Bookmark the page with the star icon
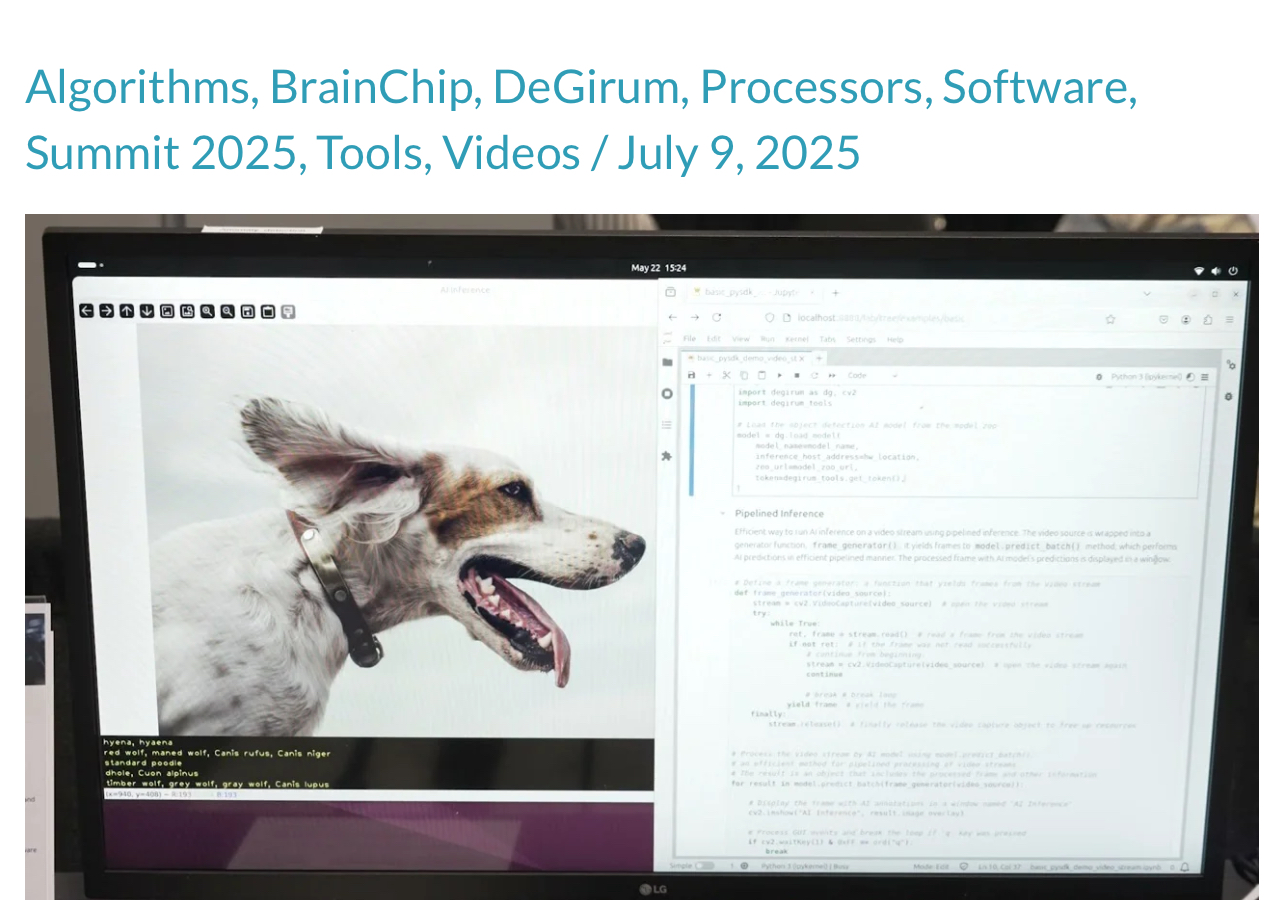 (x=1110, y=319)
